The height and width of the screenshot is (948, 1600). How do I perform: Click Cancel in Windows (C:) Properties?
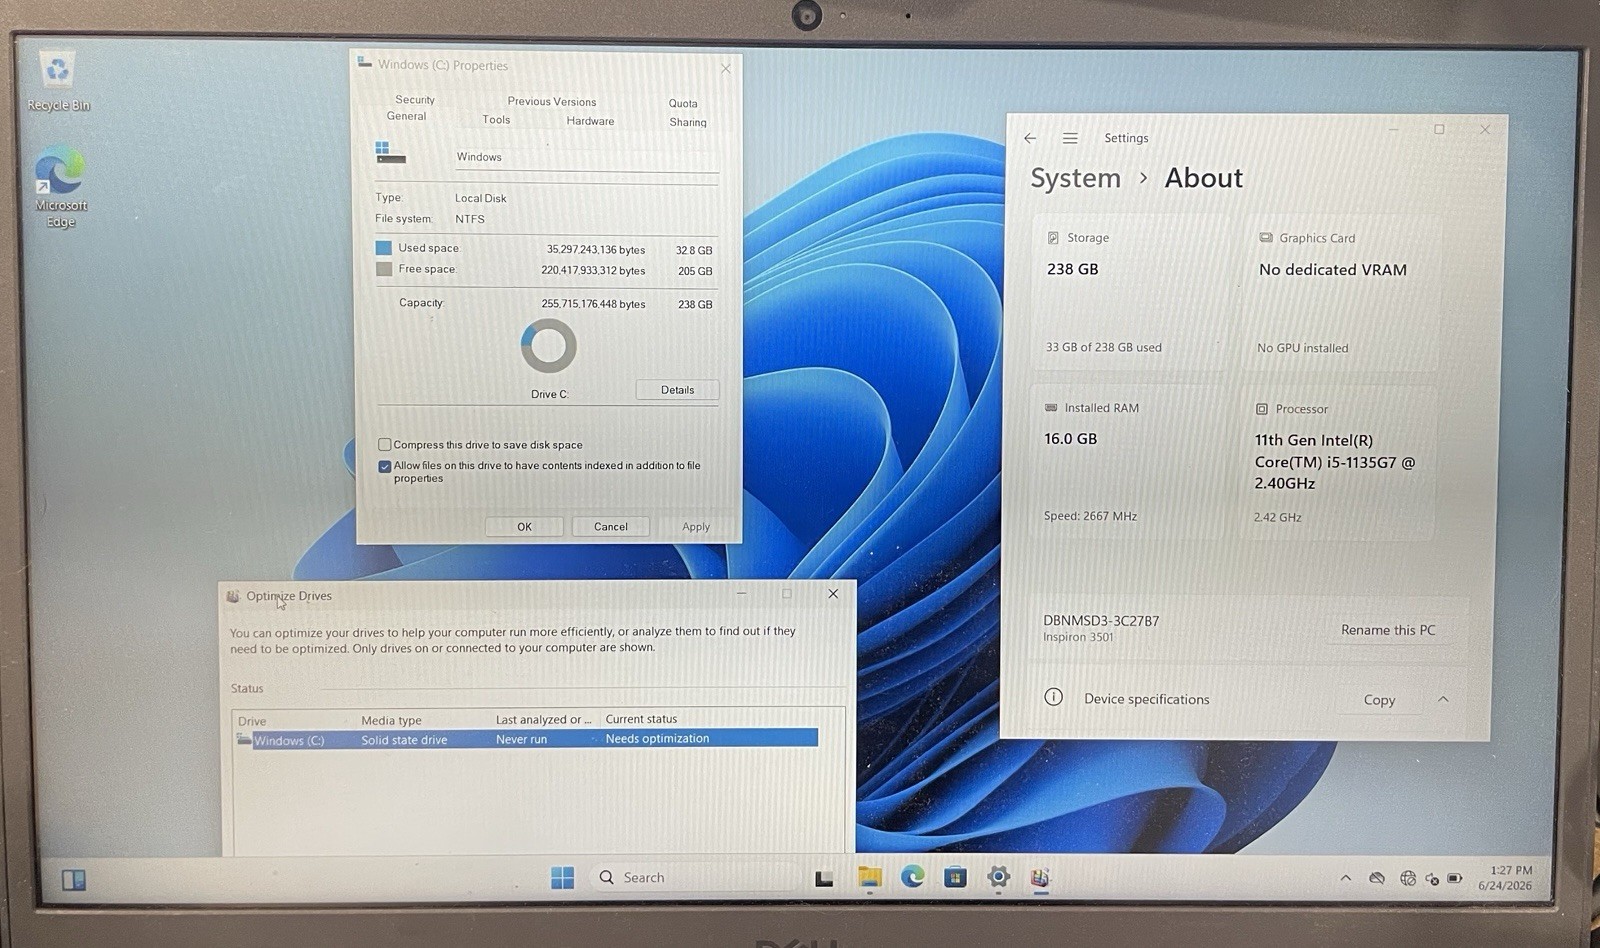pos(611,527)
